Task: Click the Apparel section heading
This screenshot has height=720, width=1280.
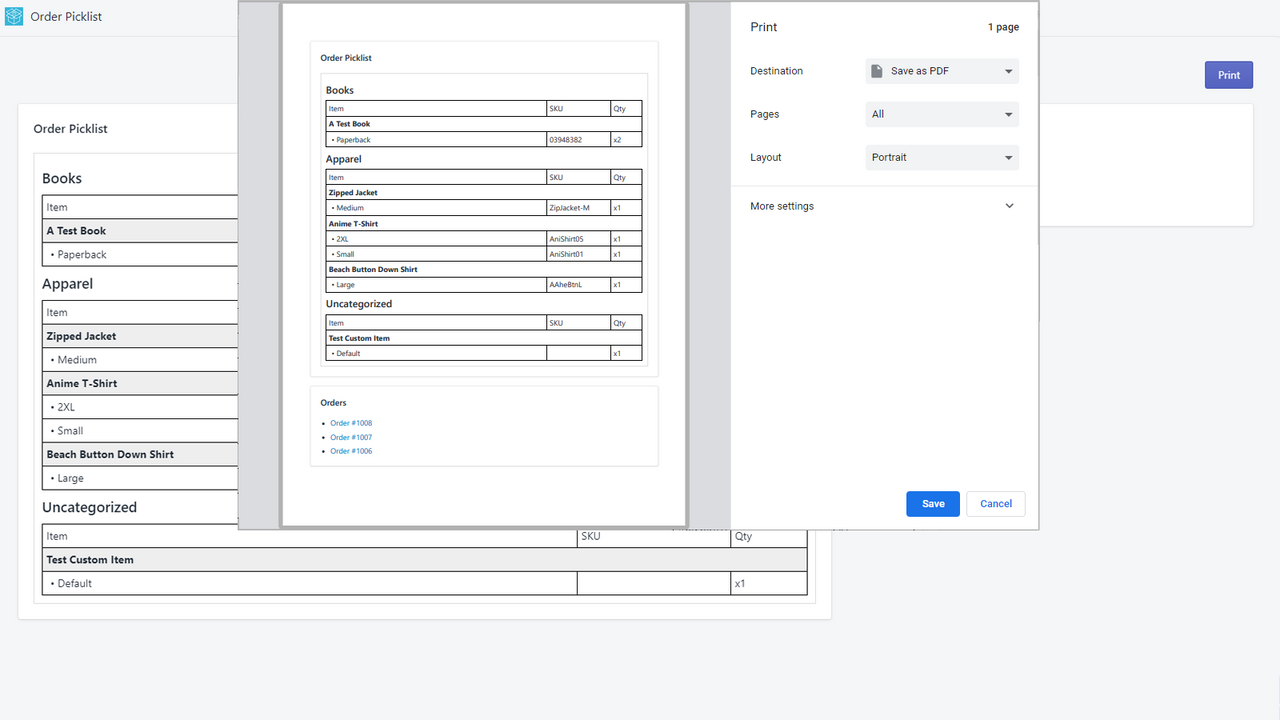Action: point(67,283)
